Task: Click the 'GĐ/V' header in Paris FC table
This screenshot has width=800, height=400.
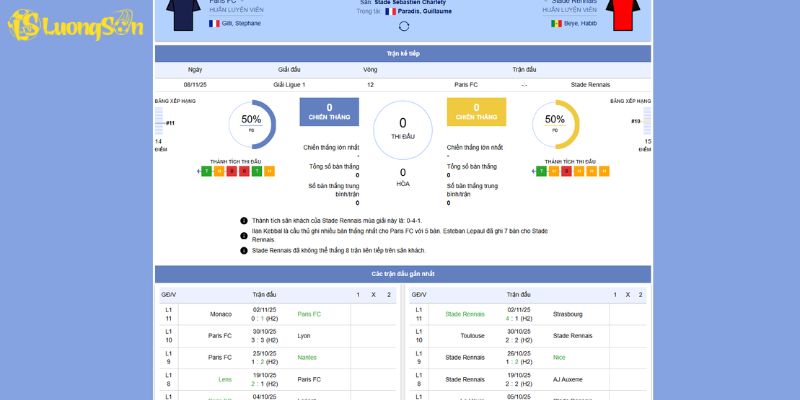Action: point(168,295)
